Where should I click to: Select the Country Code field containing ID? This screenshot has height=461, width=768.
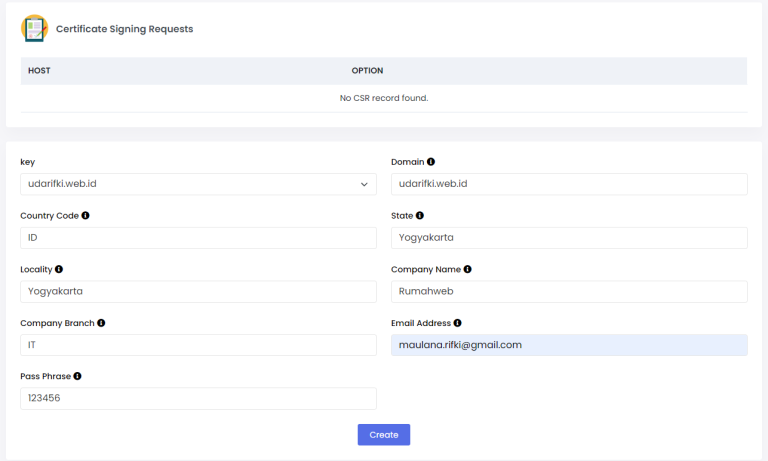(198, 238)
